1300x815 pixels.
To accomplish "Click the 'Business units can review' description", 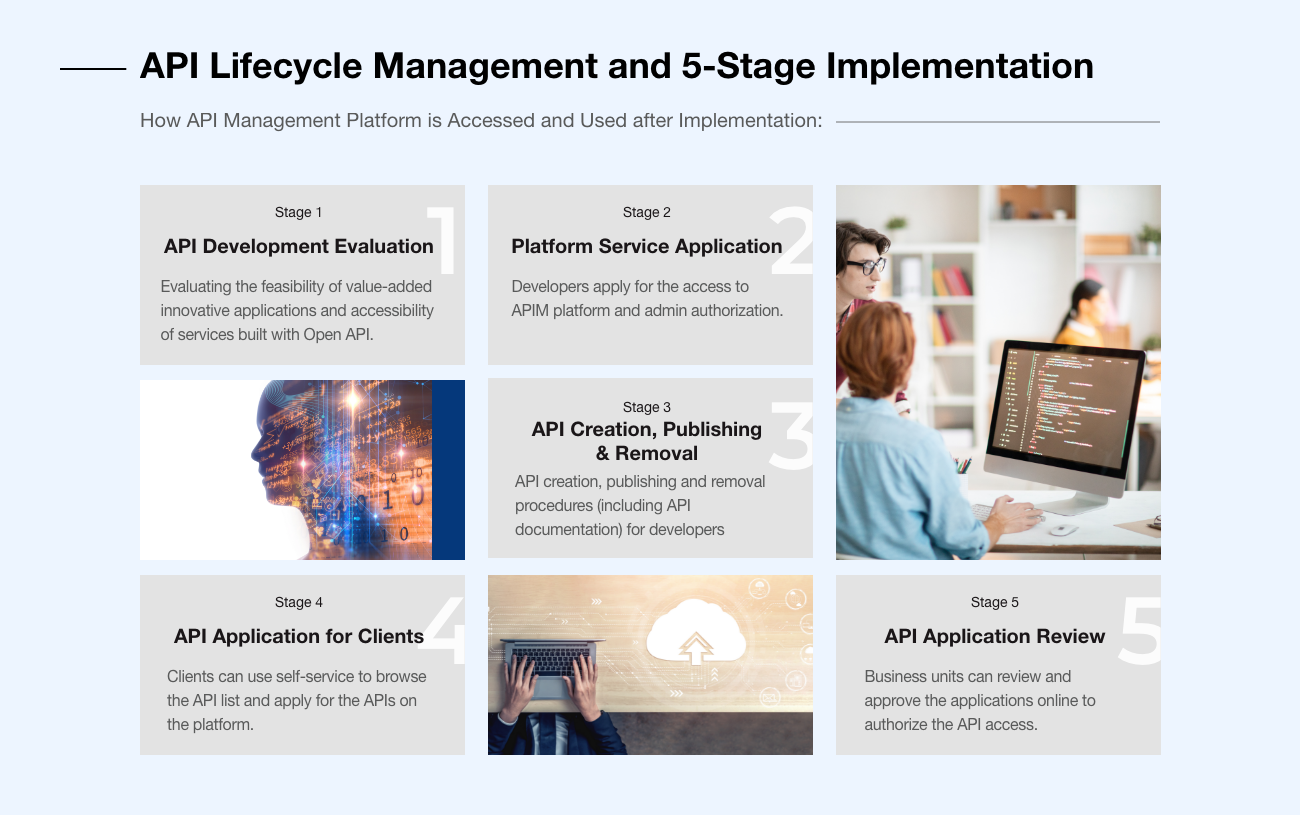I will click(980, 700).
